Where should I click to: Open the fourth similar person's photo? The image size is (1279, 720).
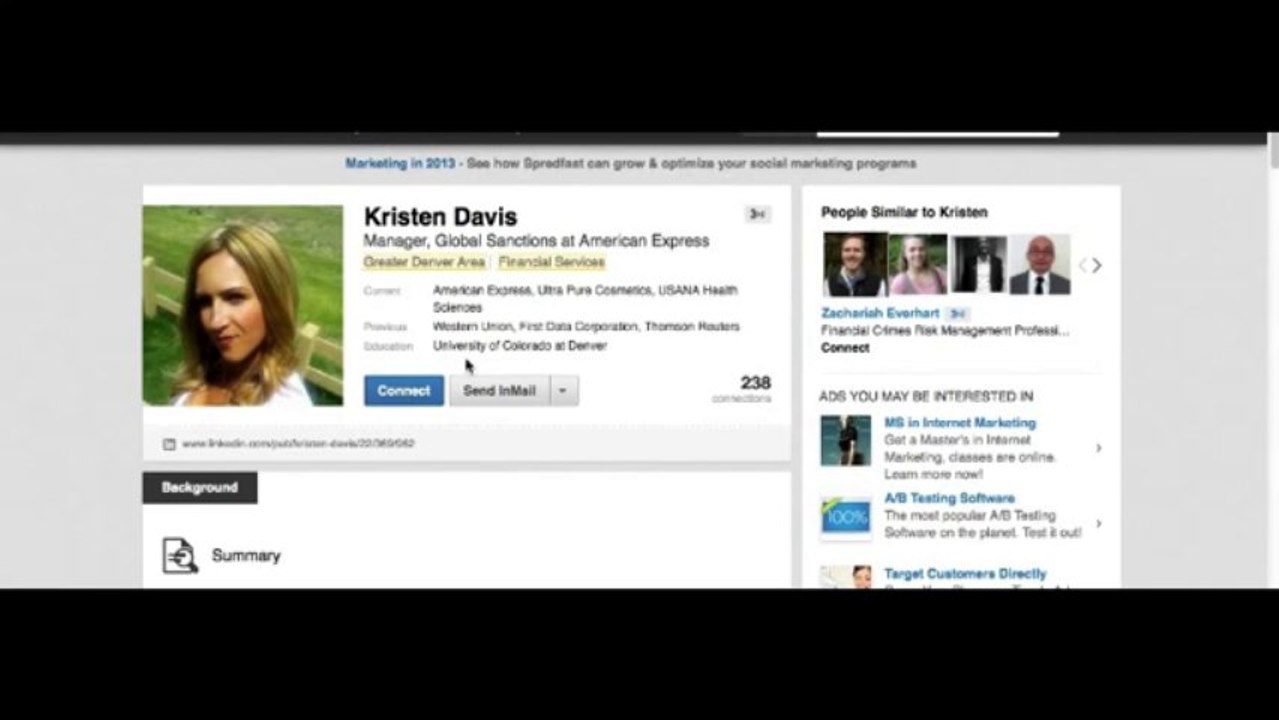click(x=1040, y=265)
